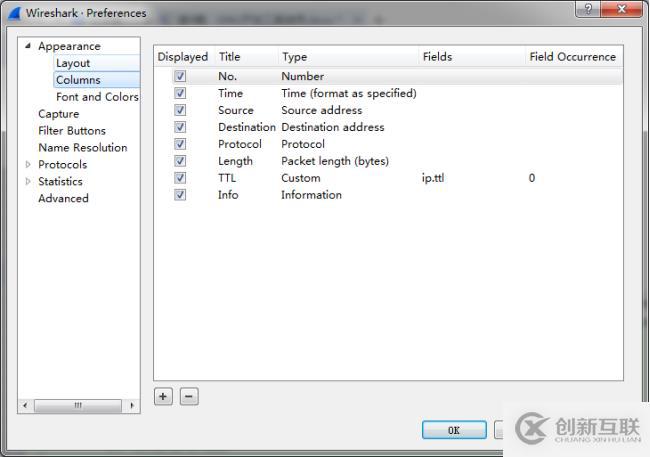
Task: Confirm changes with OK button
Action: (x=454, y=430)
